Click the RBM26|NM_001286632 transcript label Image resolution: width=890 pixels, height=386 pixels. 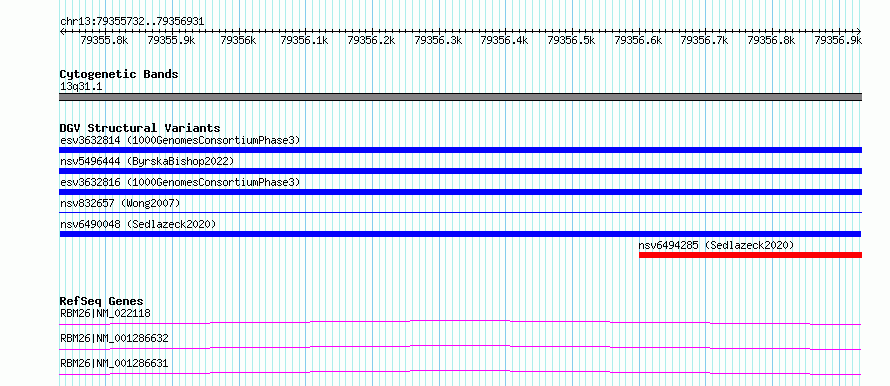(x=114, y=339)
